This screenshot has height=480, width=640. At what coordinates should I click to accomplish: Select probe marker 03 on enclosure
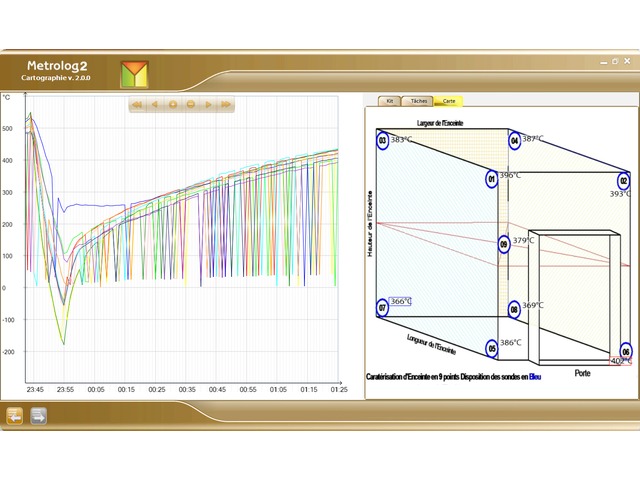pyautogui.click(x=382, y=141)
